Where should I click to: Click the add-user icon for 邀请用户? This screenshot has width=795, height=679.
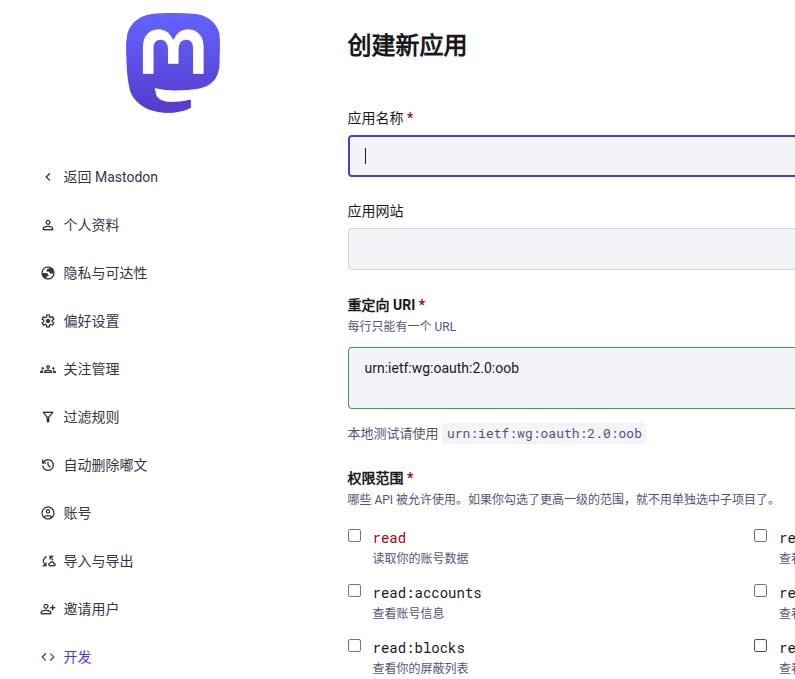point(47,609)
